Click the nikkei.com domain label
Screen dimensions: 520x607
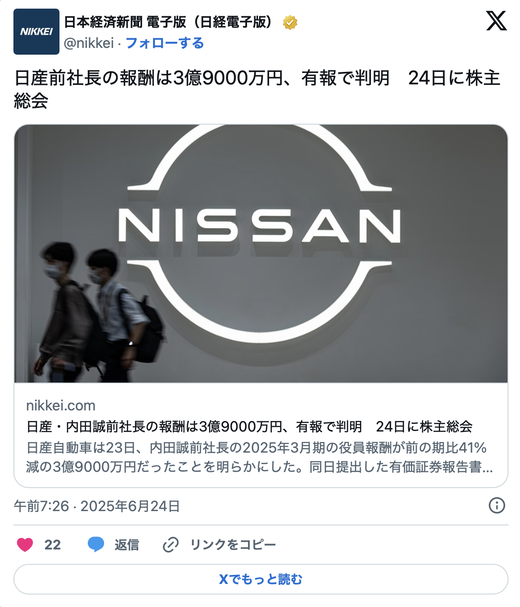coord(61,405)
